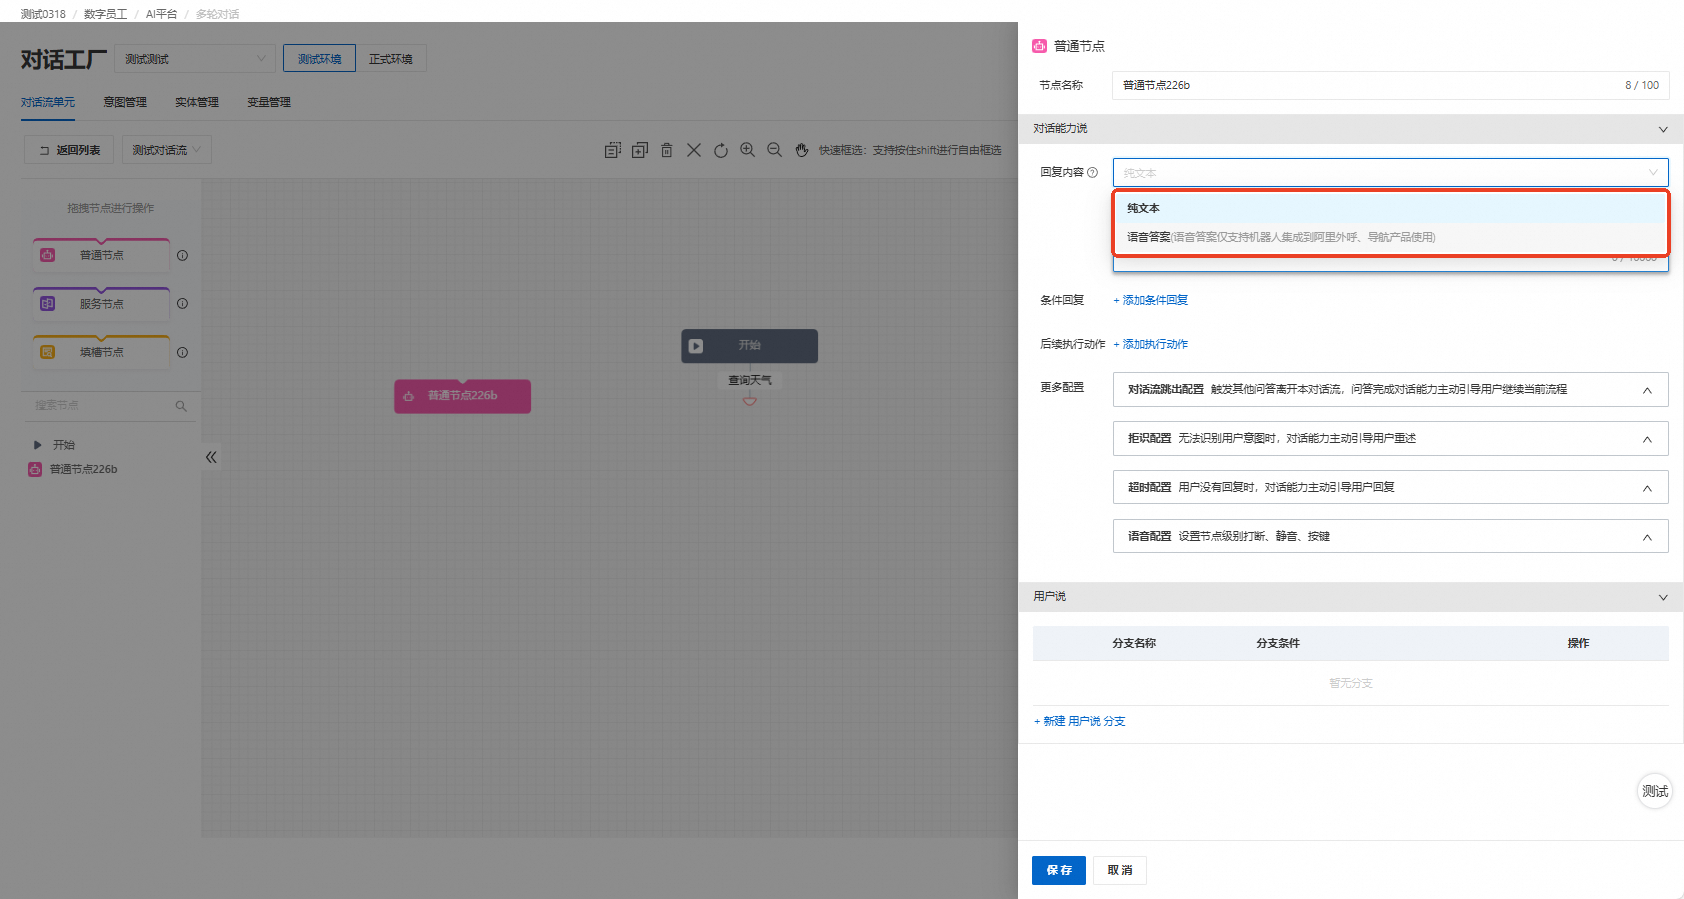Click the 取消 button
The image size is (1684, 899).
coord(1120,870)
